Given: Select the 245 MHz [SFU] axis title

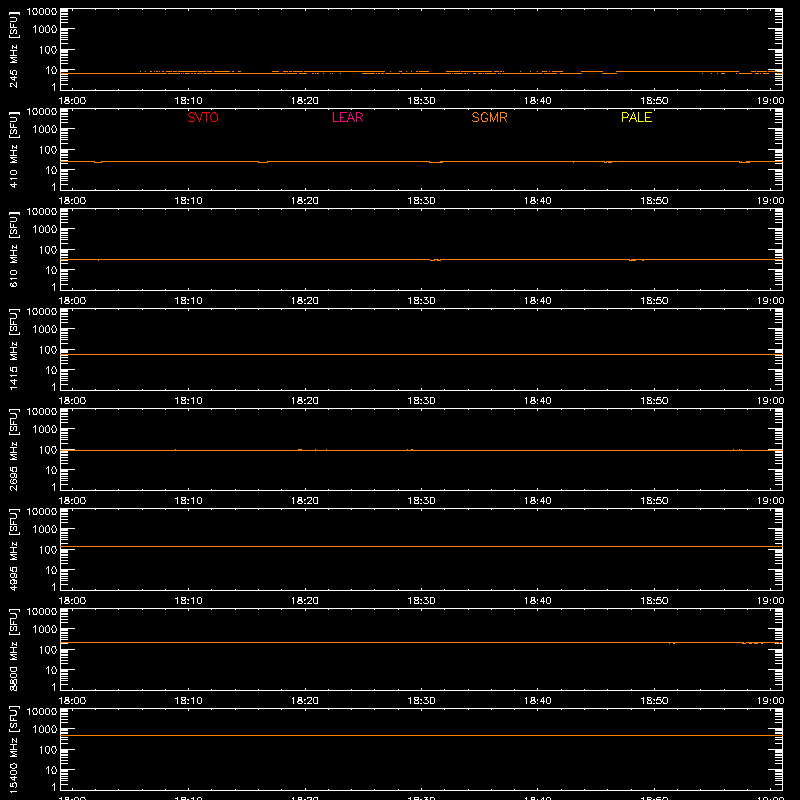Looking at the screenshot, I should click(x=13, y=50).
